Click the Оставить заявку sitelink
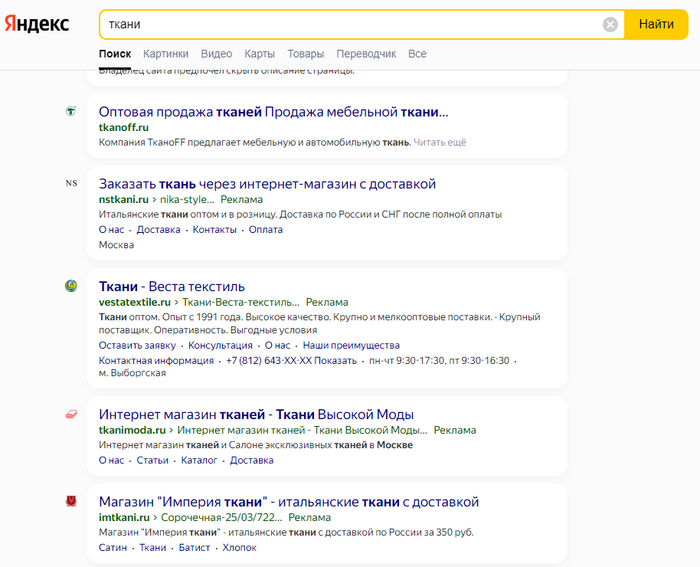This screenshot has width=700, height=567. pyautogui.click(x=137, y=345)
